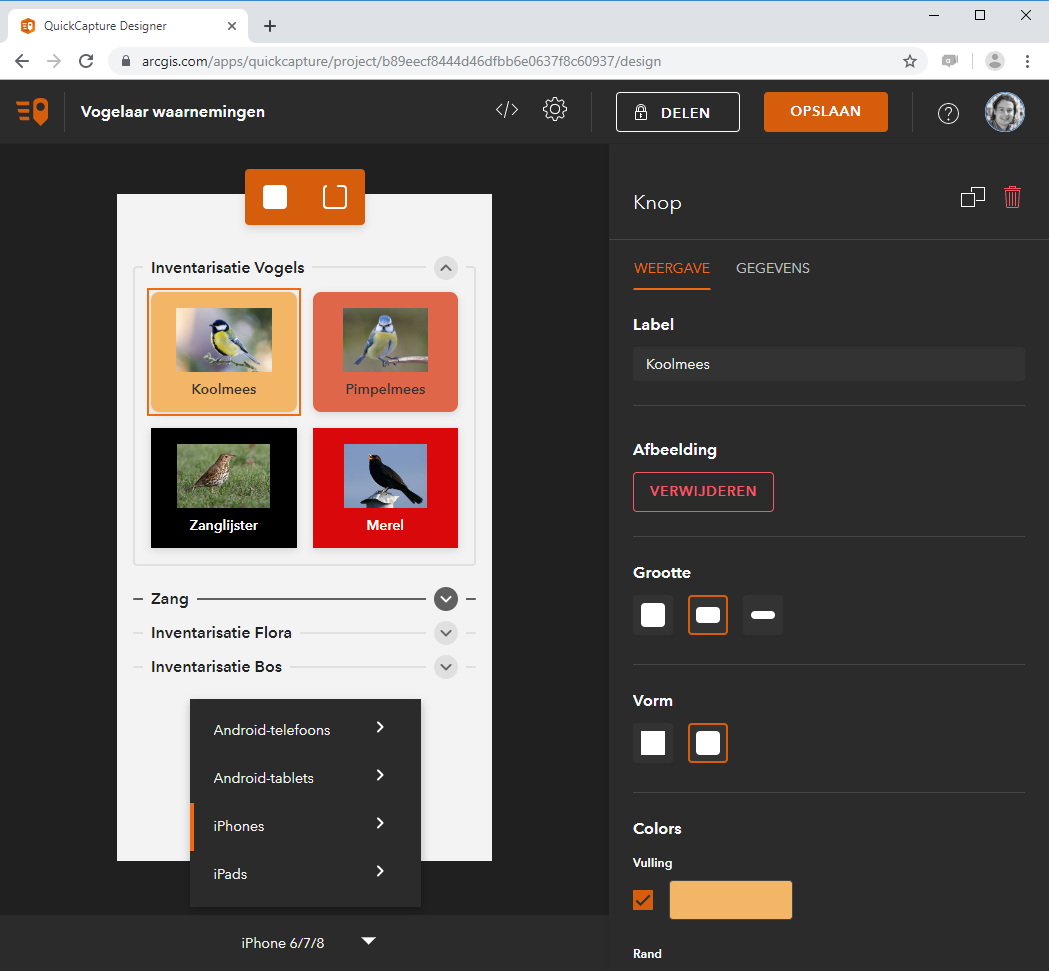Switch to the GEGEVENS tab

click(773, 268)
